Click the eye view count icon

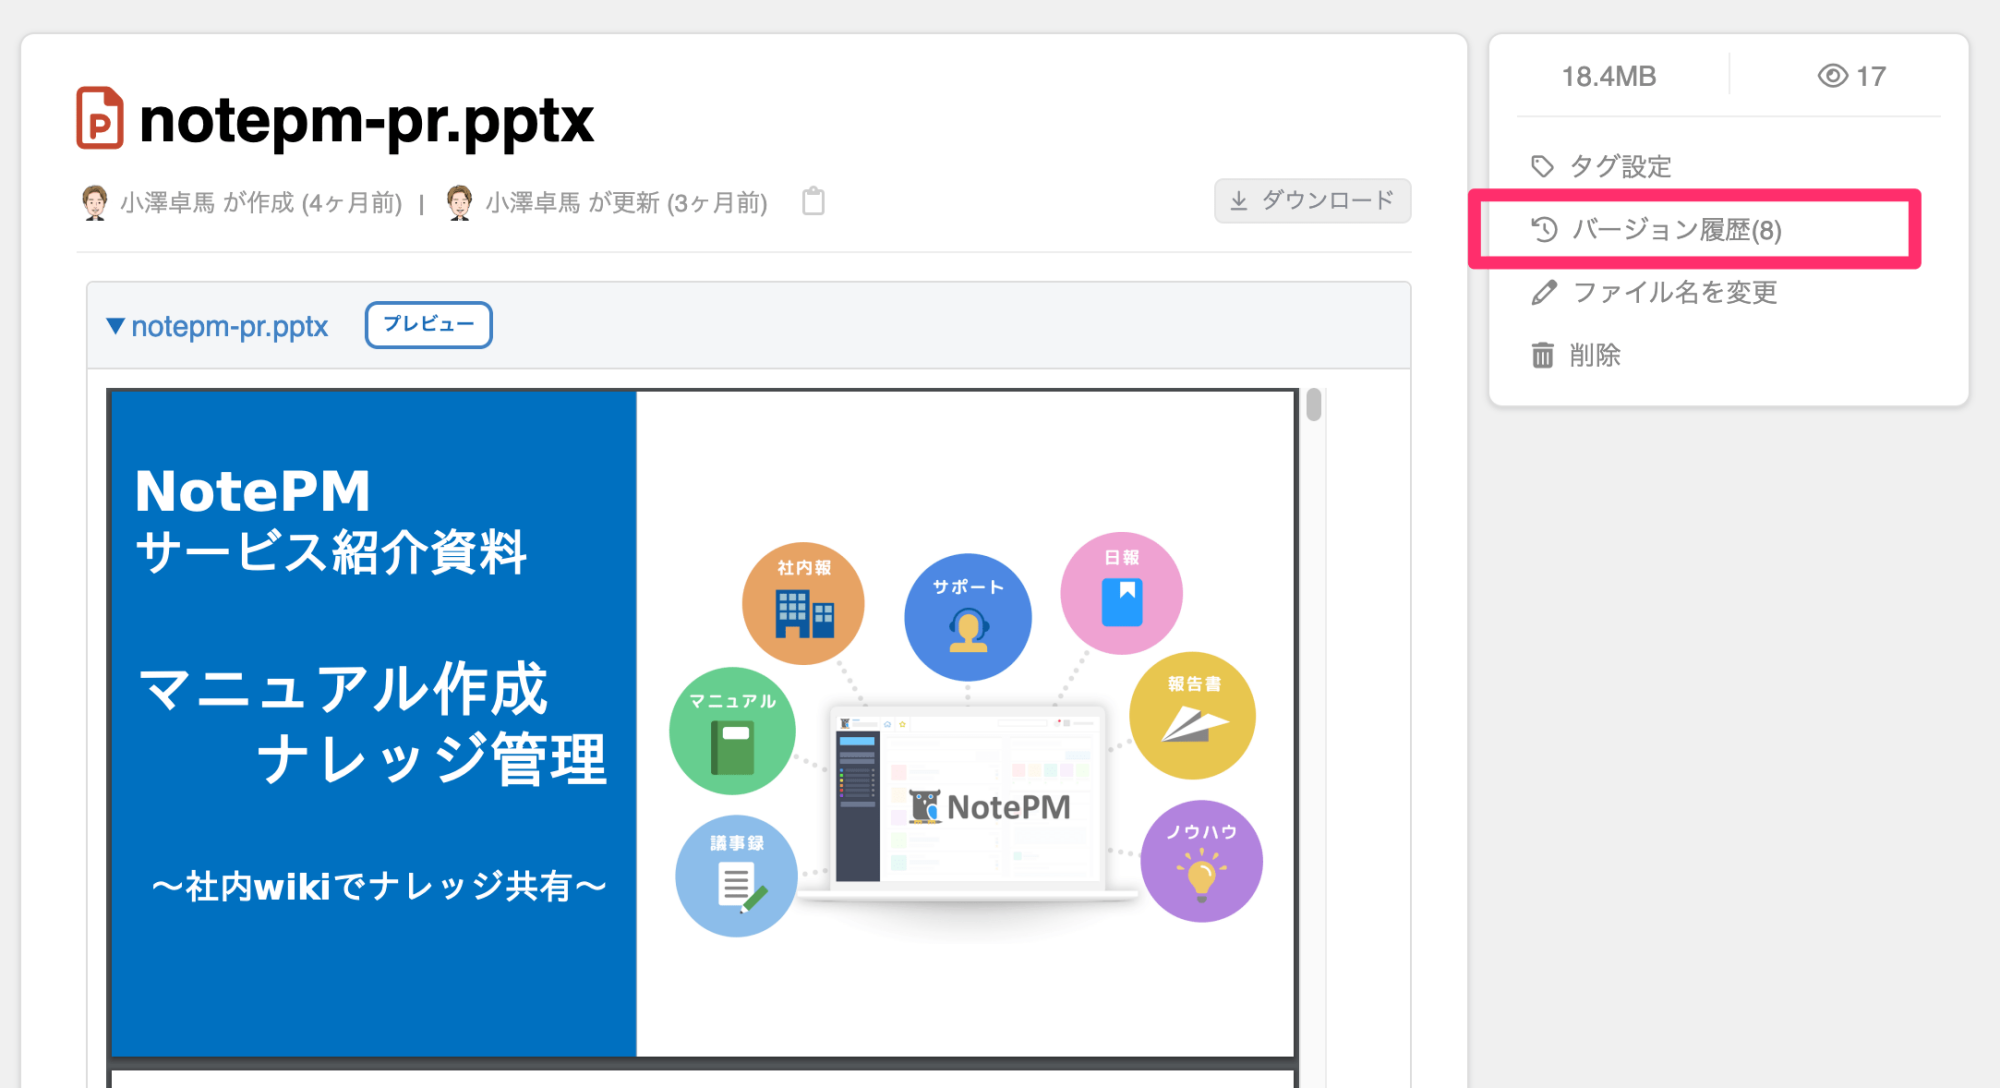[x=1832, y=76]
